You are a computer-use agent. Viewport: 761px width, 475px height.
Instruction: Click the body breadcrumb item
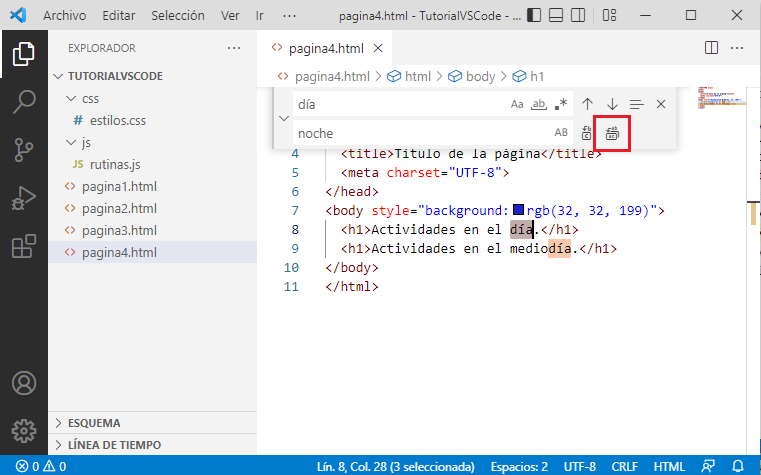(x=480, y=76)
